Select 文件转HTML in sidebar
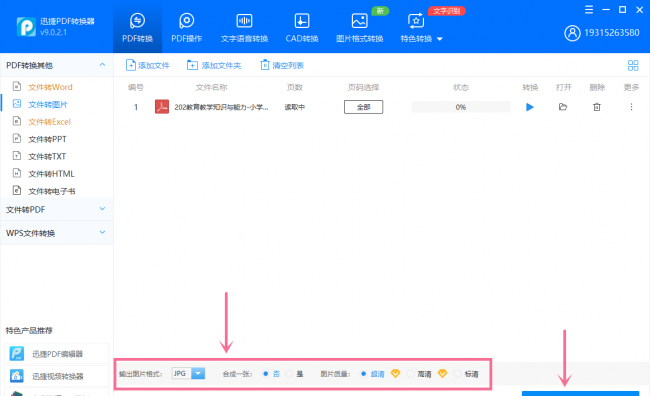The height and width of the screenshot is (396, 650). point(51,174)
